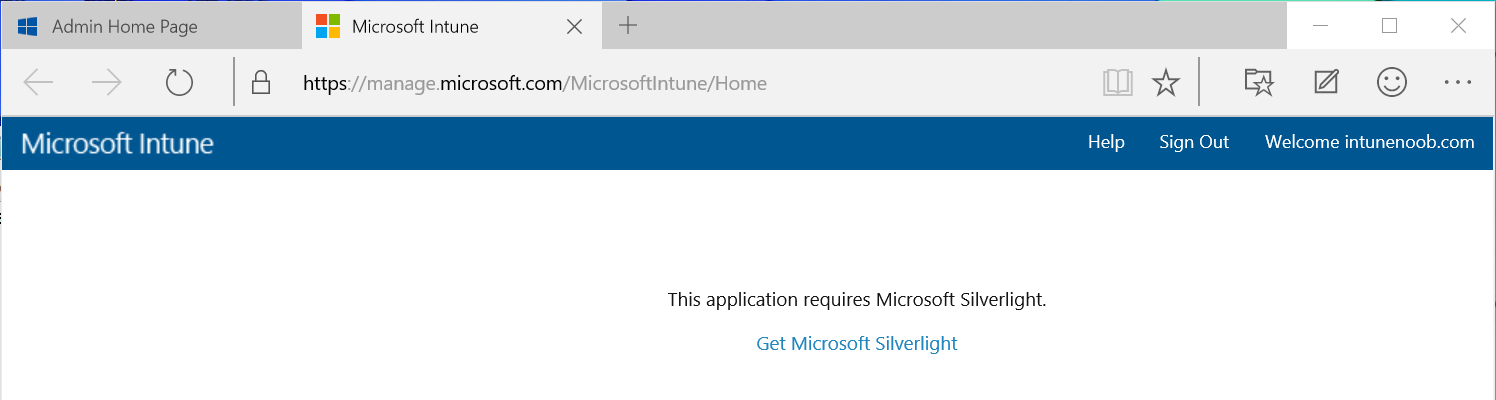Screen dimensions: 1496x400
Task: Refresh the current page
Action: pyautogui.click(x=179, y=83)
